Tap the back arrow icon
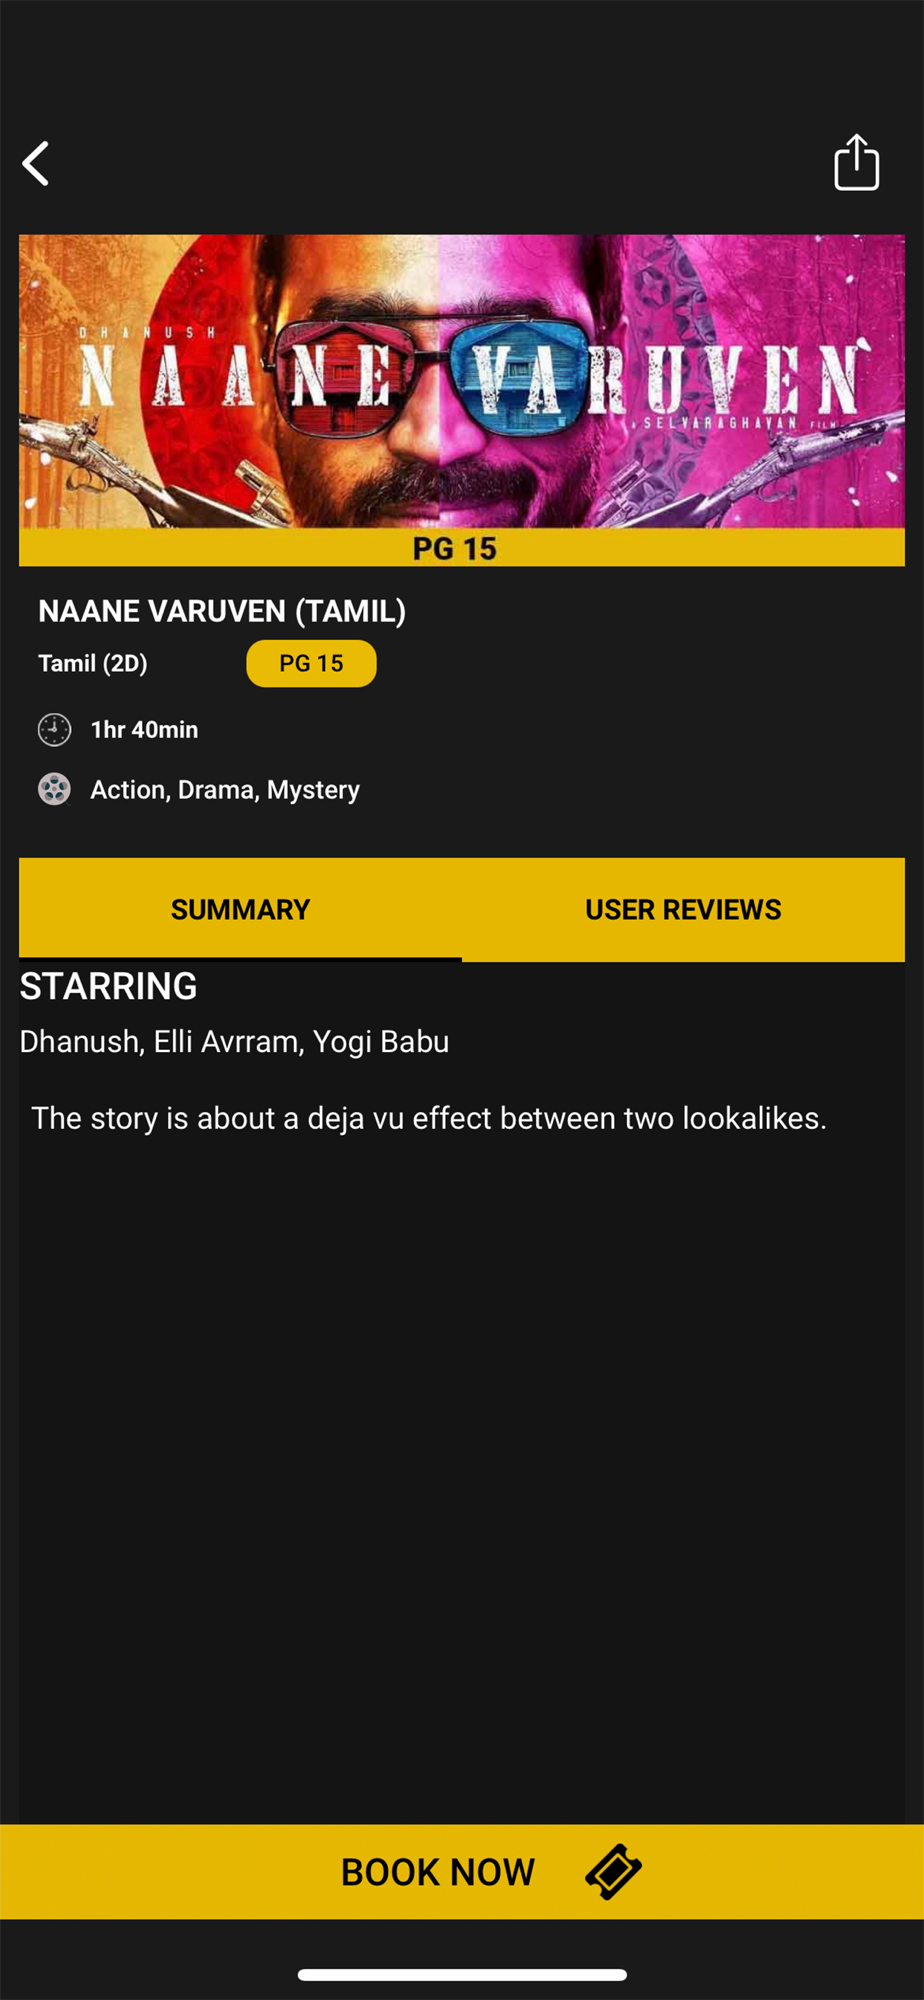Viewport: 924px width, 2000px height. click(36, 163)
